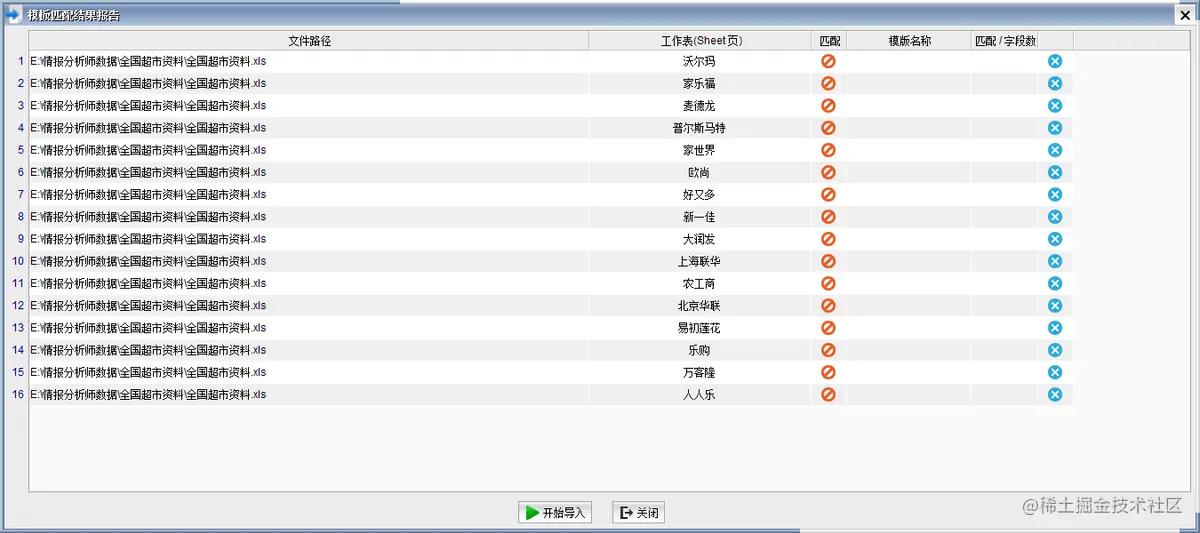Click the blue X icon in the 大润发 row
This screenshot has width=1200, height=533.
point(1055,239)
